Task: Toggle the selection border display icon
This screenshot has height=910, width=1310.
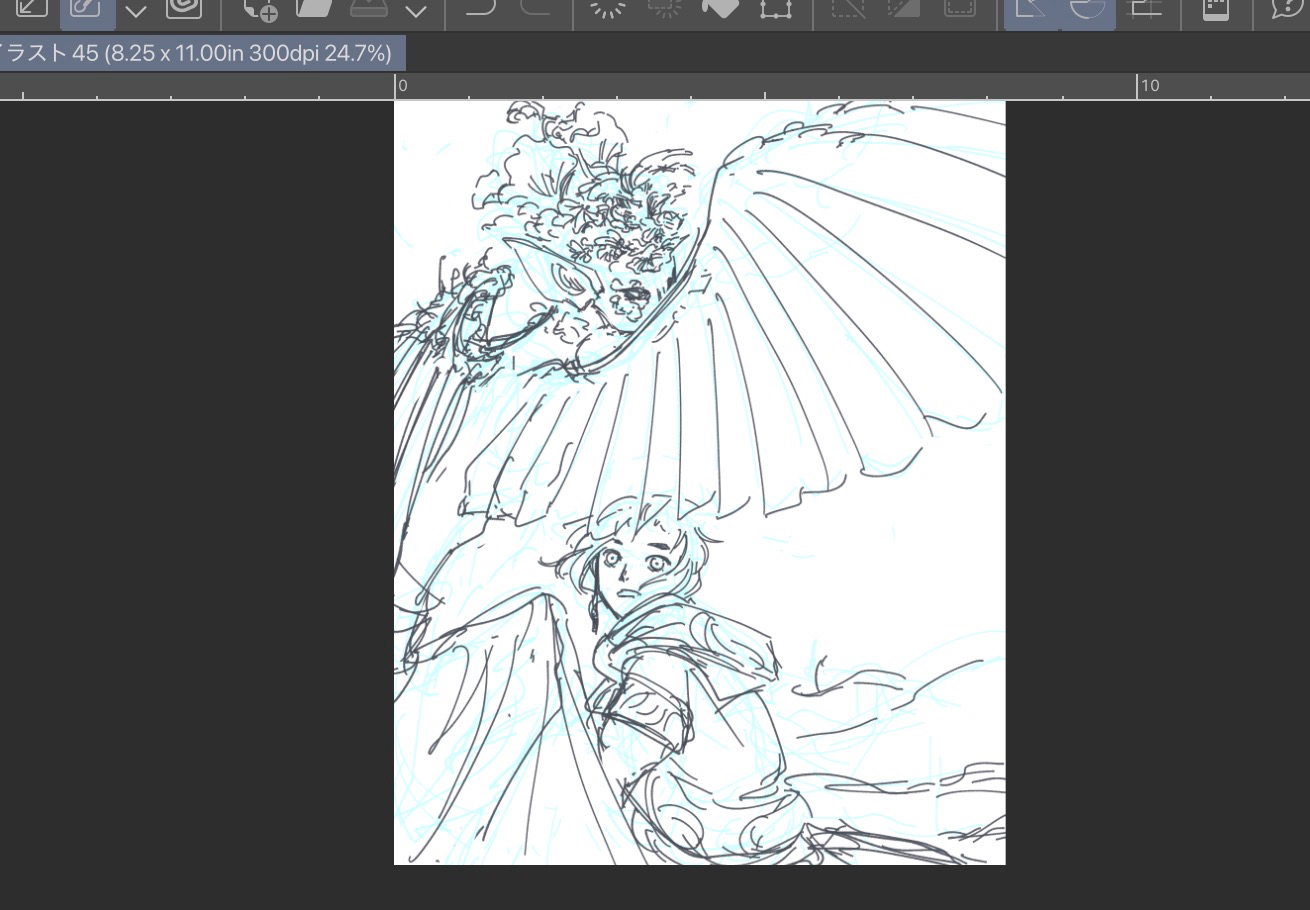Action: tap(960, 9)
